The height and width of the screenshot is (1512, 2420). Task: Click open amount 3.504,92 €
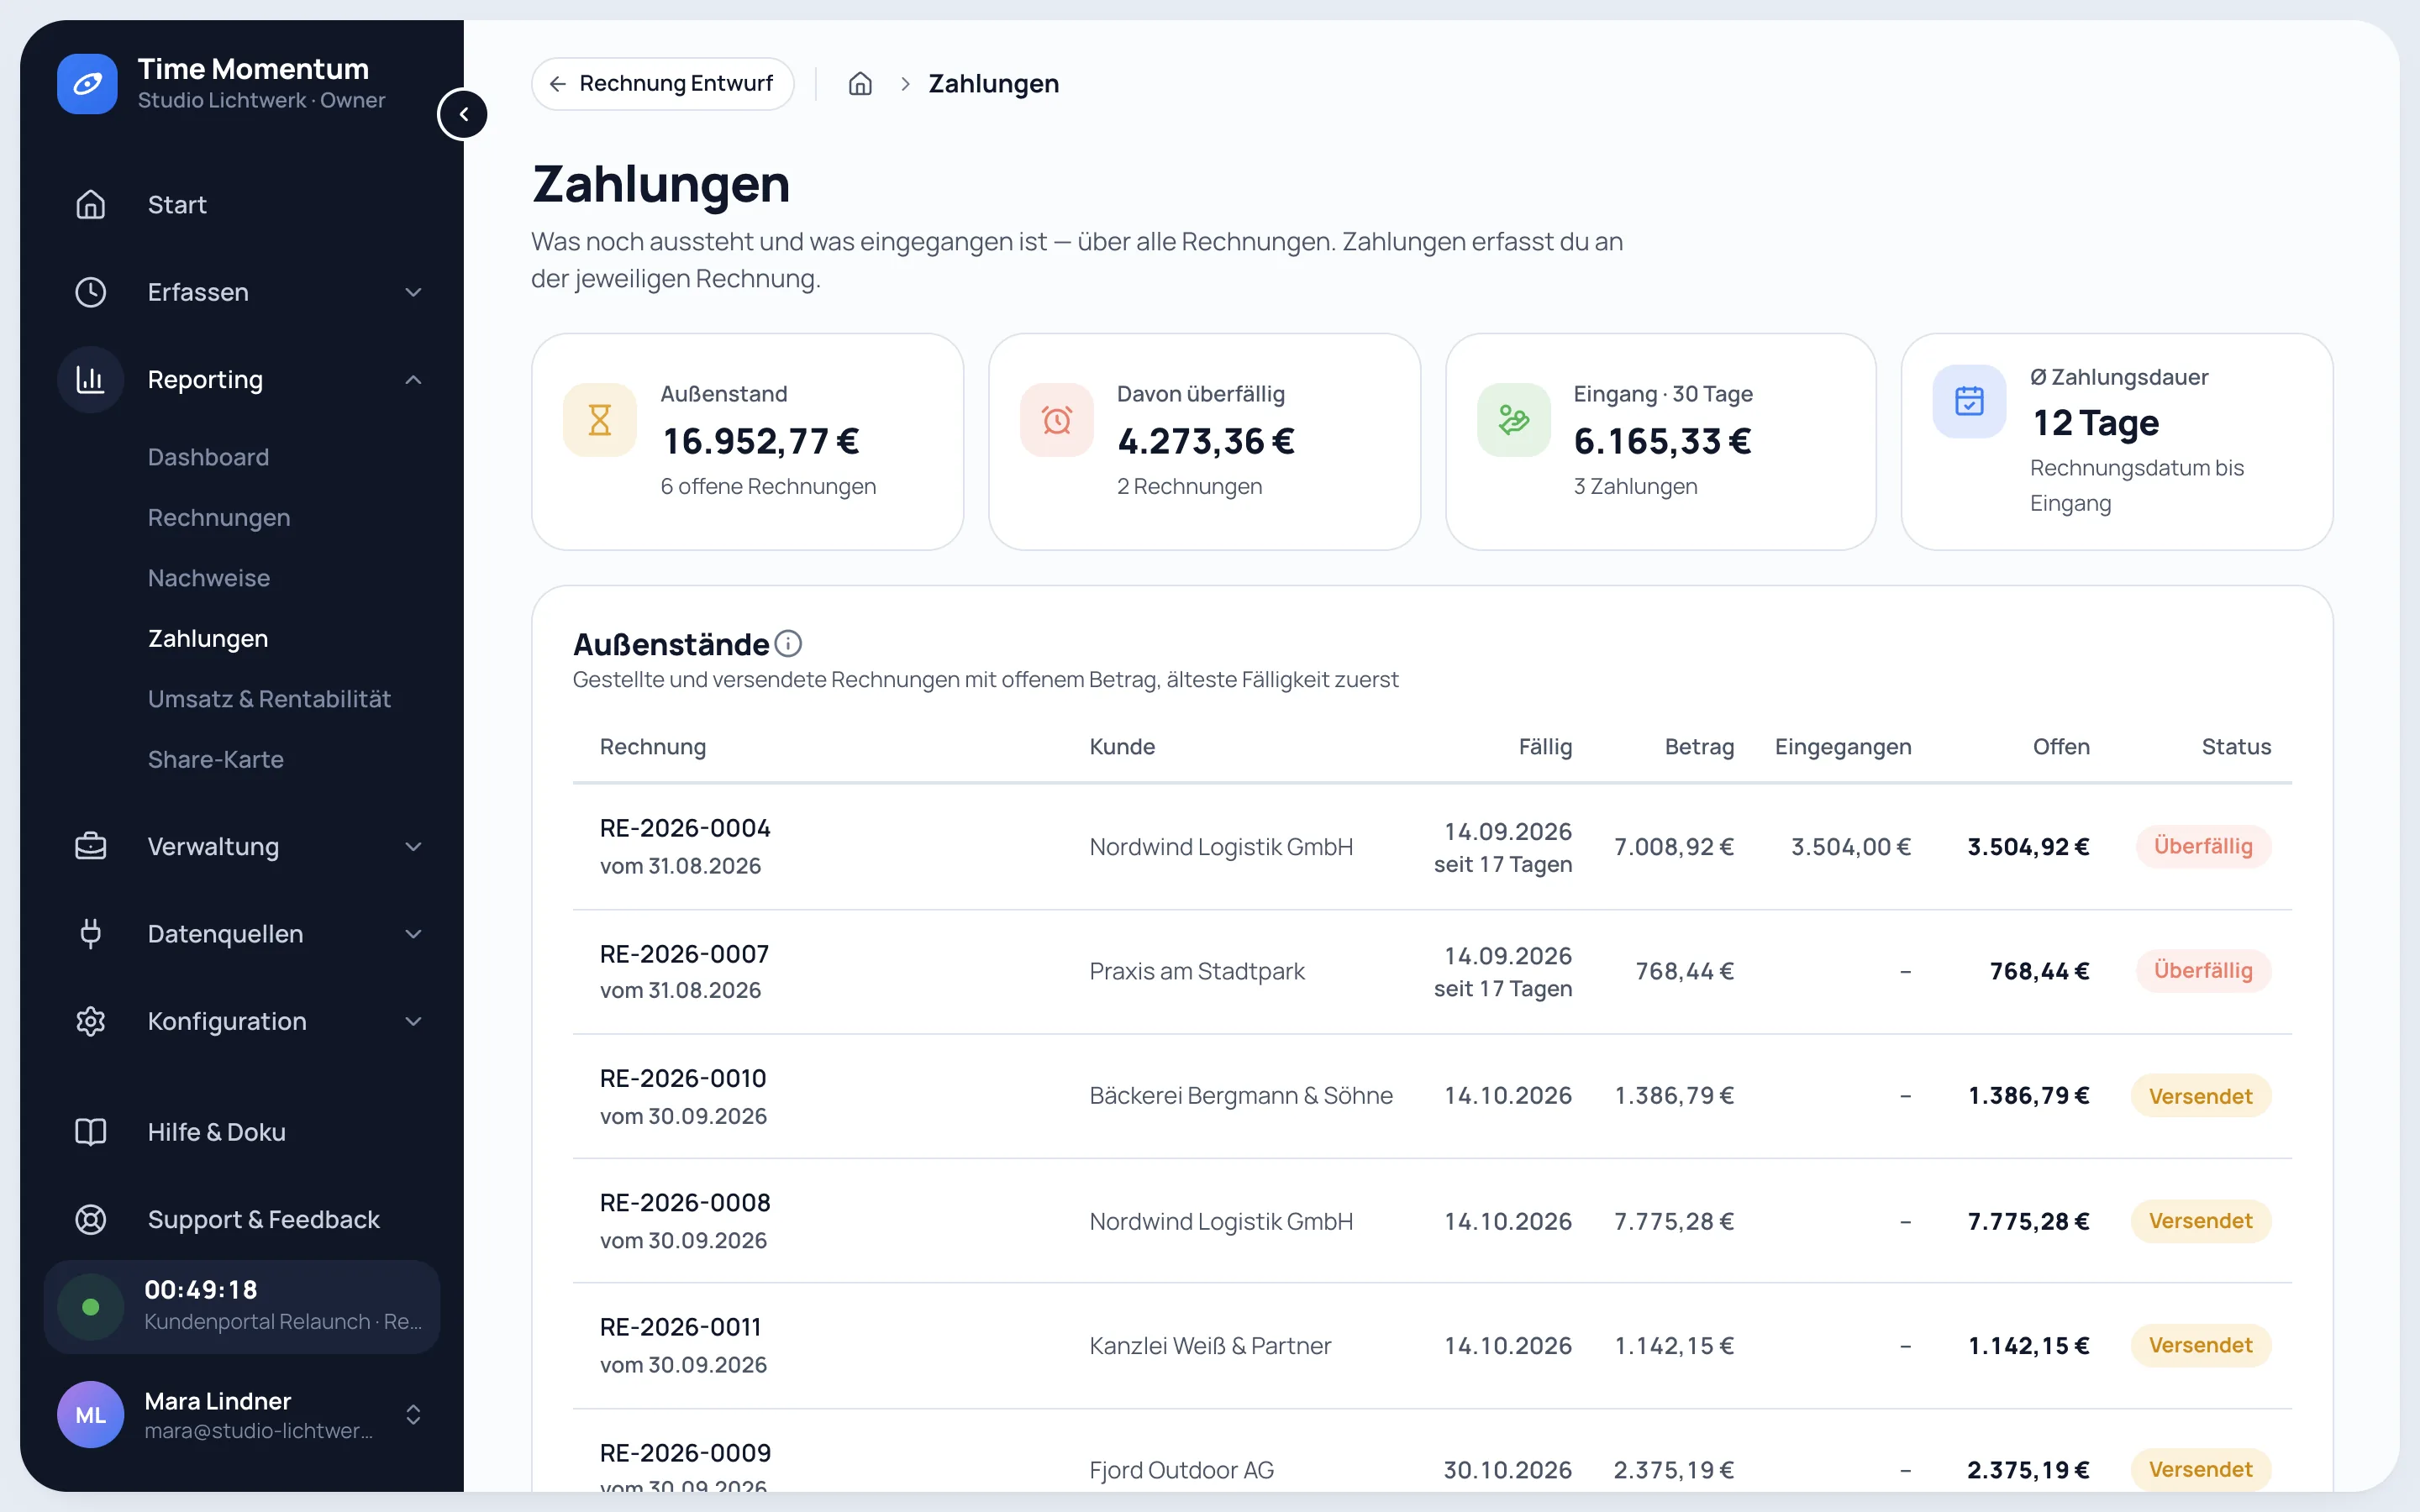pyautogui.click(x=2028, y=847)
